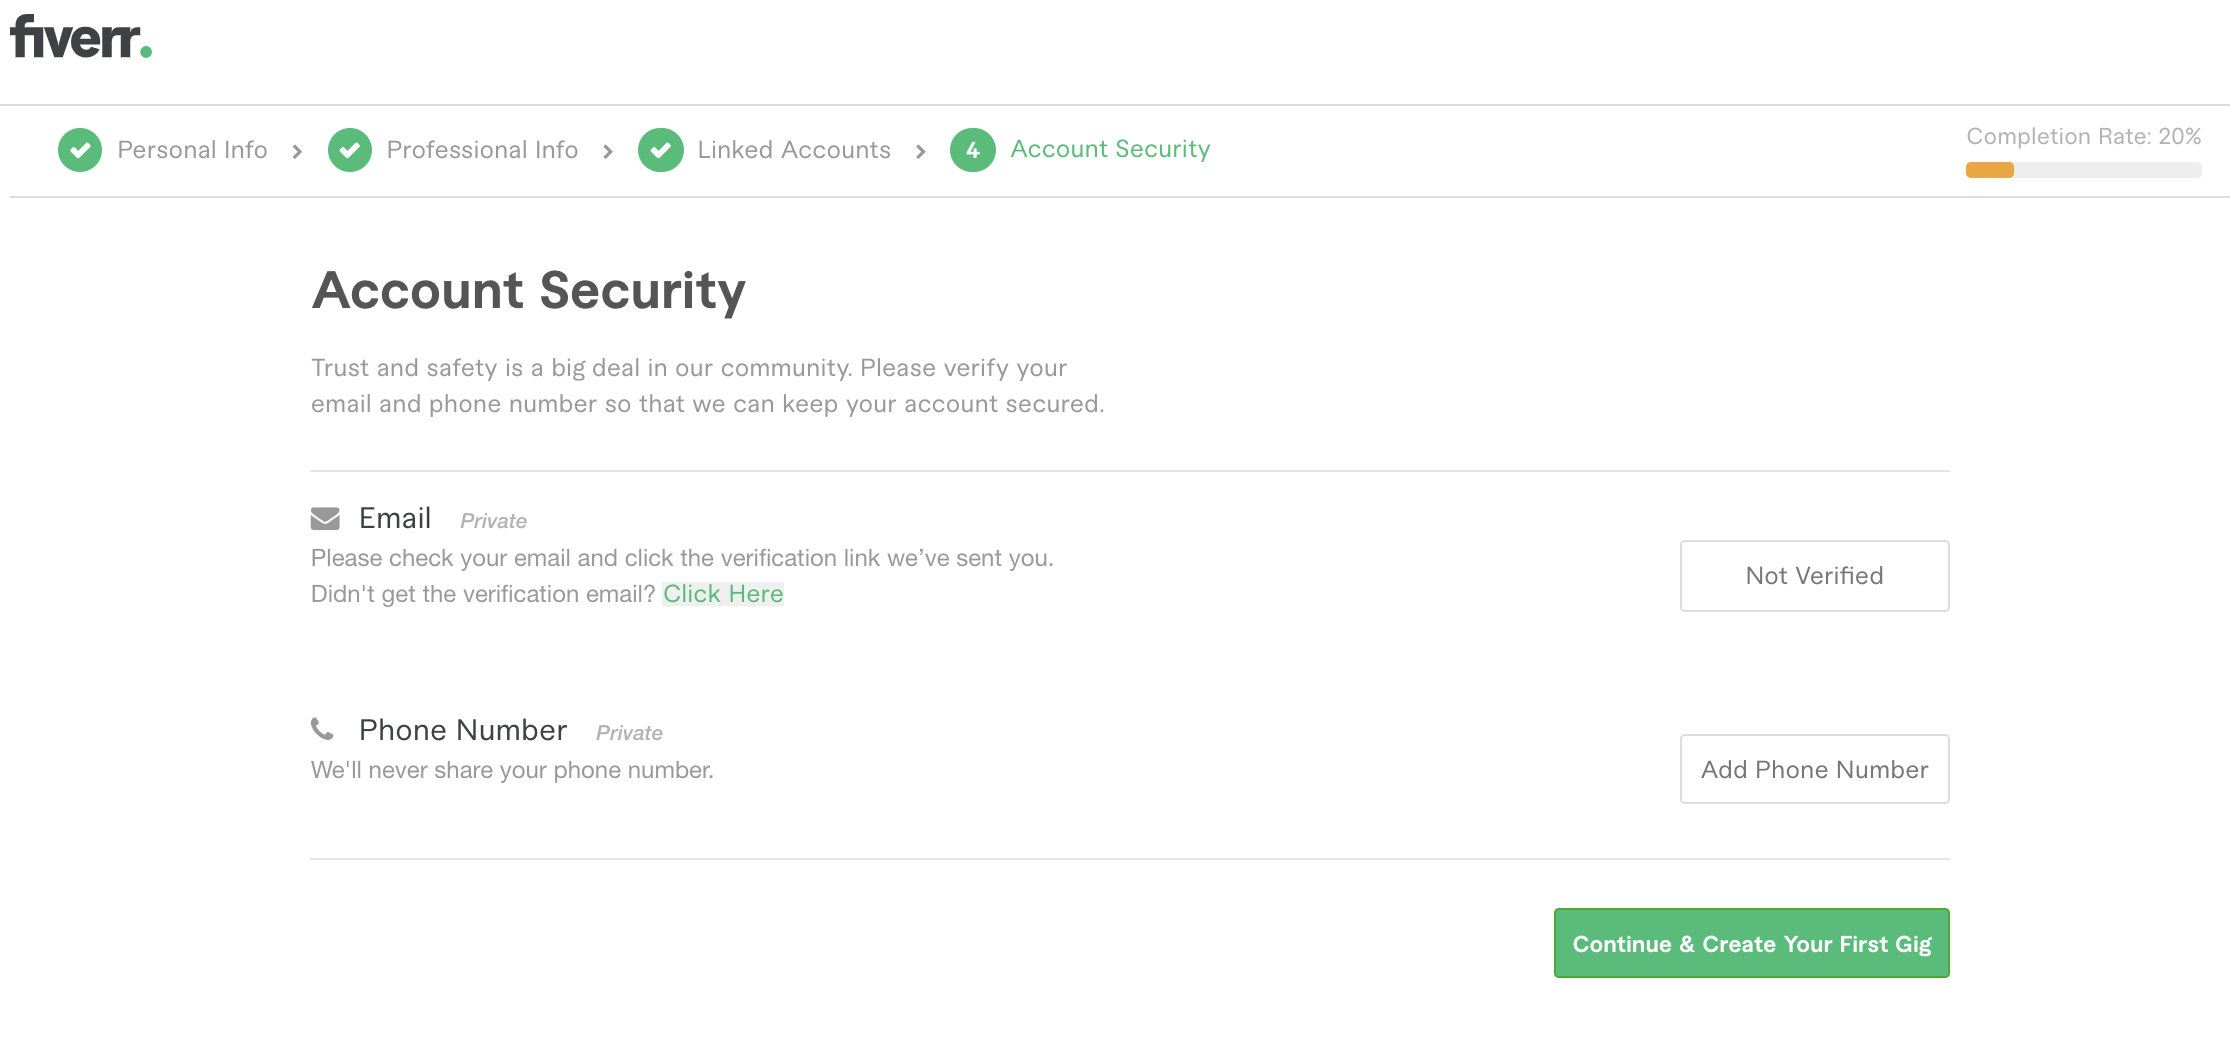This screenshot has height=1048, width=2230.
Task: Click the chevron before Account Security
Action: coord(920,151)
